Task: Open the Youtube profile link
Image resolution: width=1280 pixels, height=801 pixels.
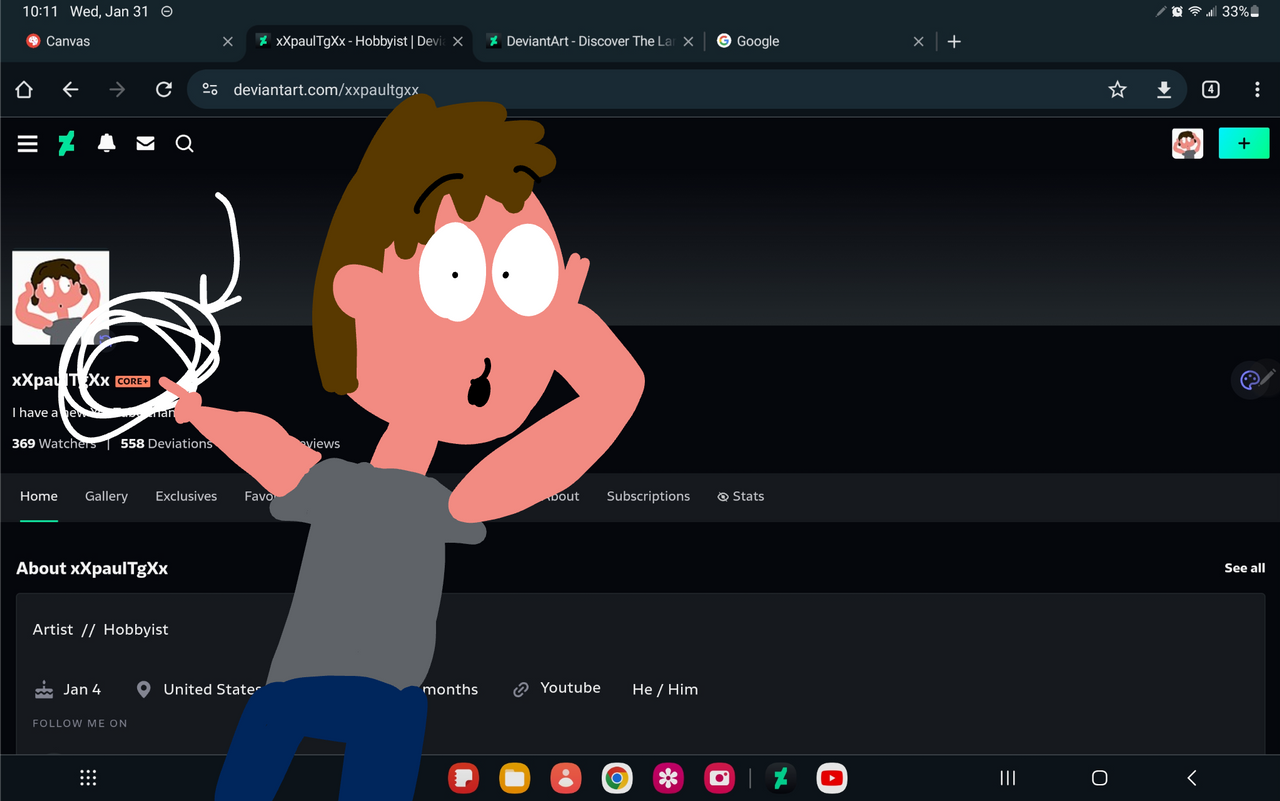Action: tap(569, 688)
